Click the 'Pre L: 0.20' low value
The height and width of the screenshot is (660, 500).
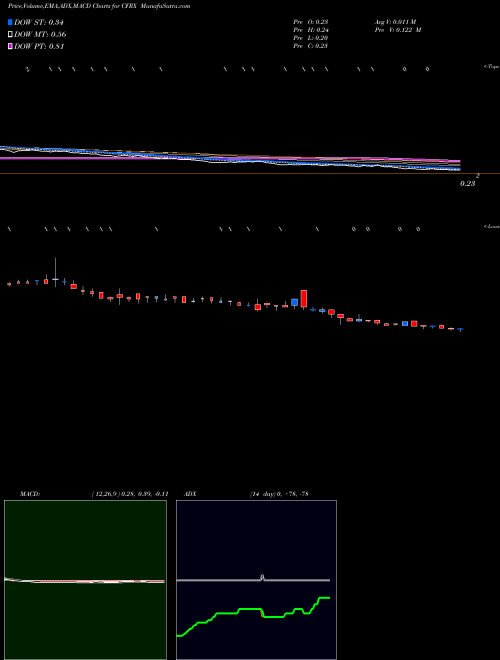pyautogui.click(x=311, y=38)
